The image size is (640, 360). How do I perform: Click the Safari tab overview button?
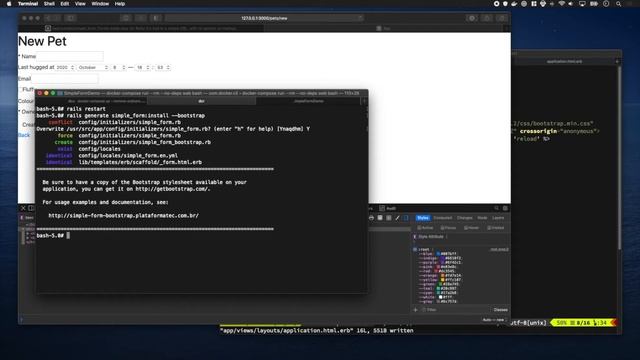click(x=502, y=18)
